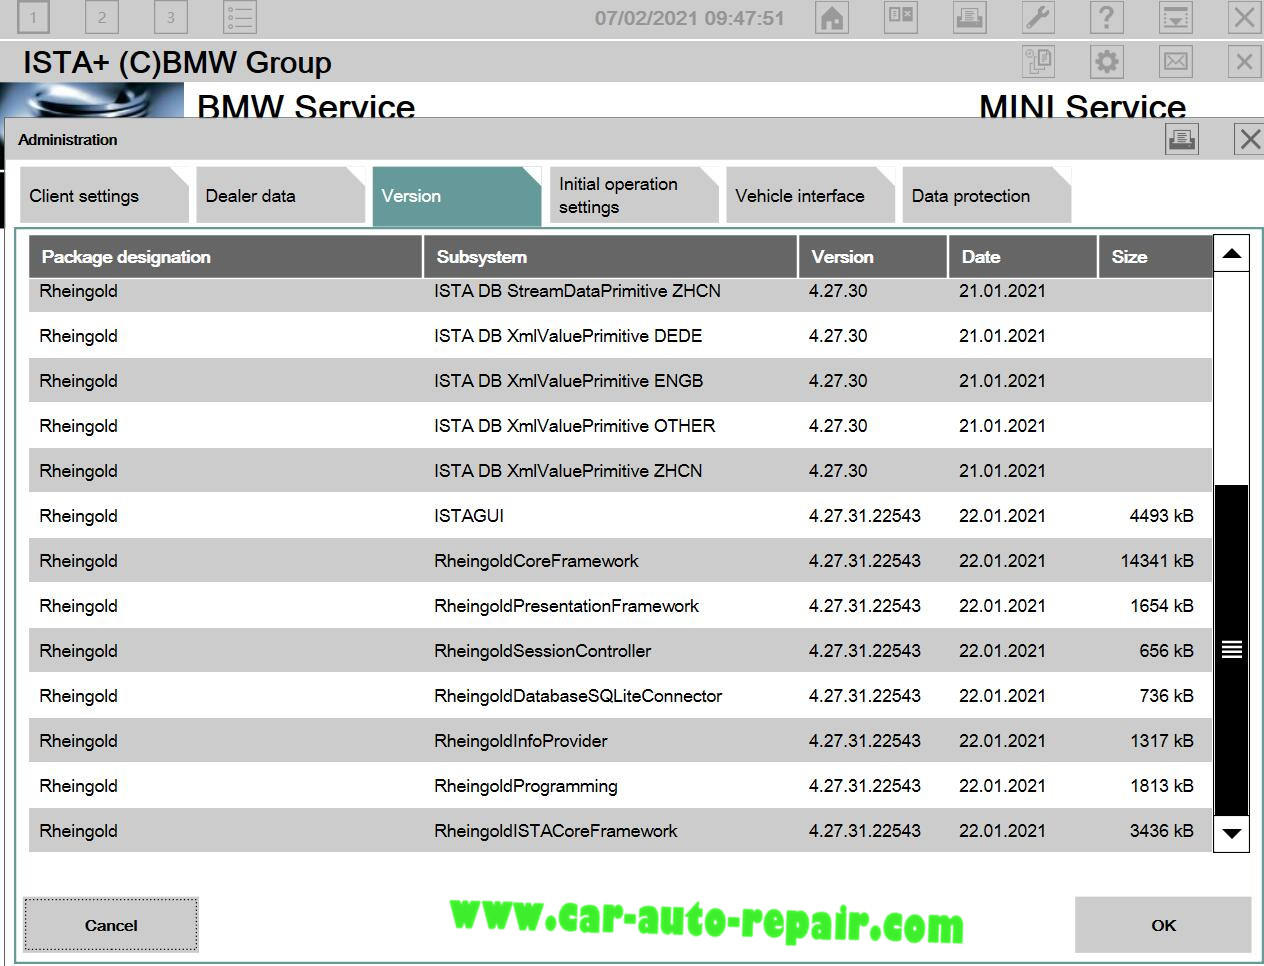Click the 14341 kB size value
This screenshot has height=966, width=1264.
[1157, 561]
